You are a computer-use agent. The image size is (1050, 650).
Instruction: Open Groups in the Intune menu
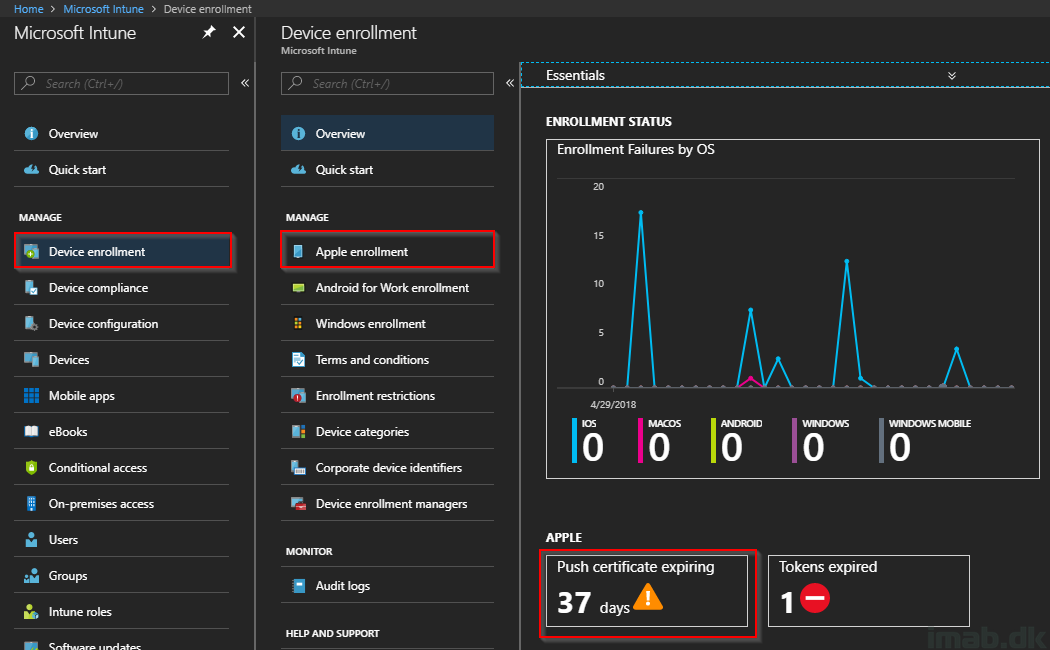[121, 576]
